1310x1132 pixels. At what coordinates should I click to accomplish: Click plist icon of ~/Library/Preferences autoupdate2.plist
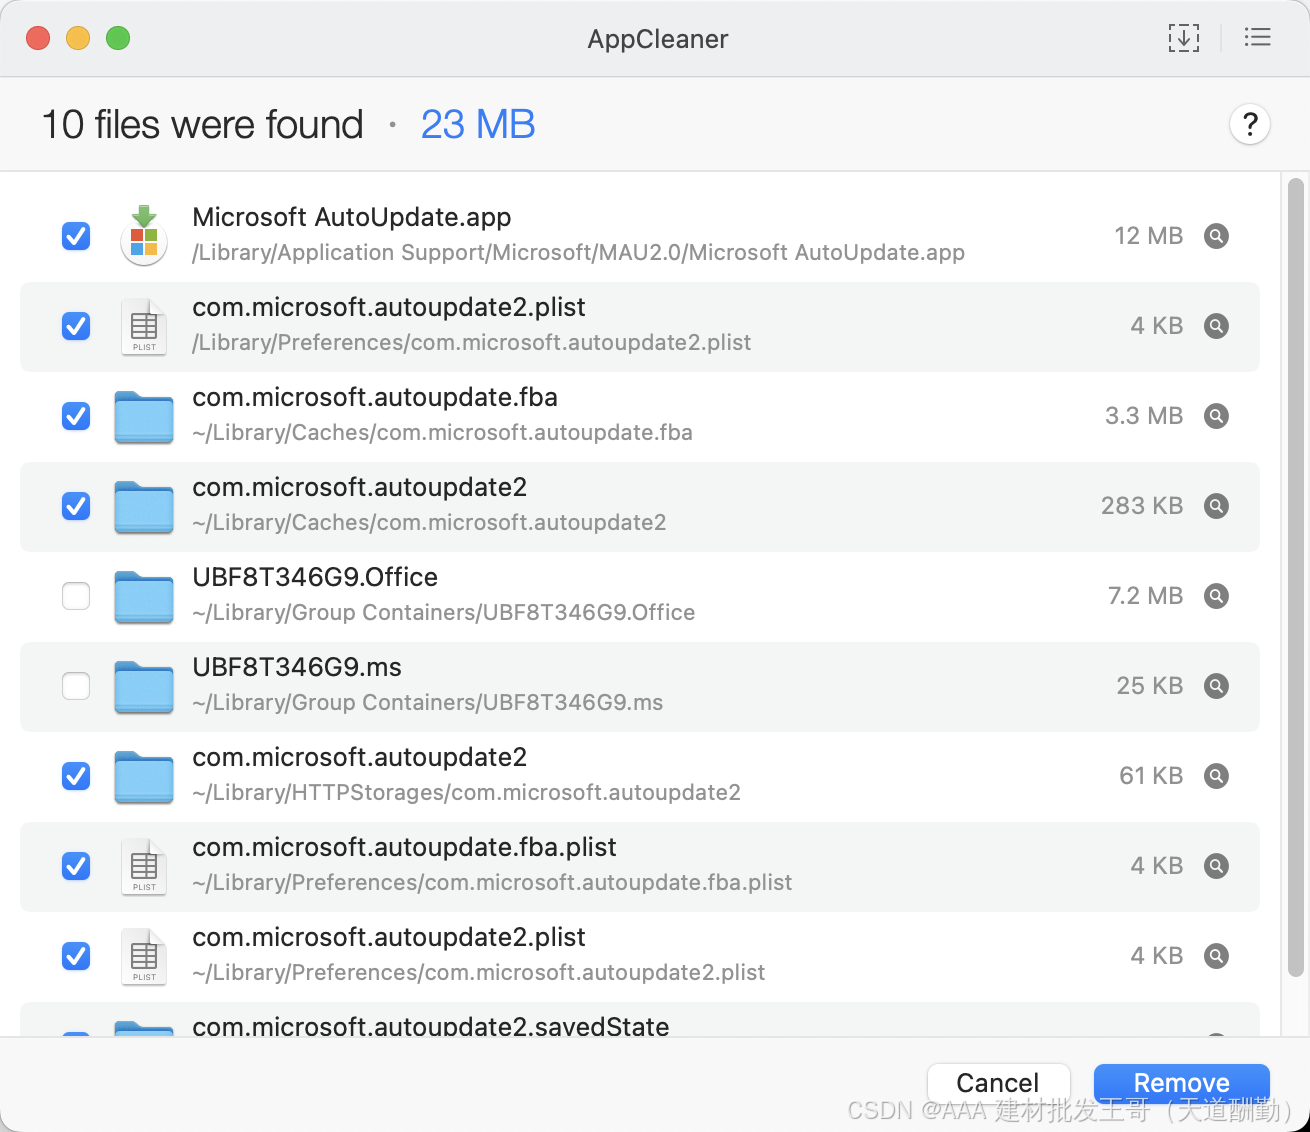tap(144, 956)
